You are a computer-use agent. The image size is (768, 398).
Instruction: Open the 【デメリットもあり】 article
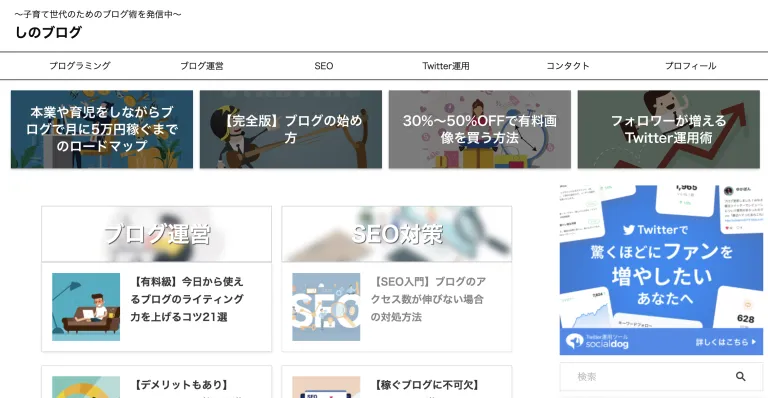[x=157, y=382]
